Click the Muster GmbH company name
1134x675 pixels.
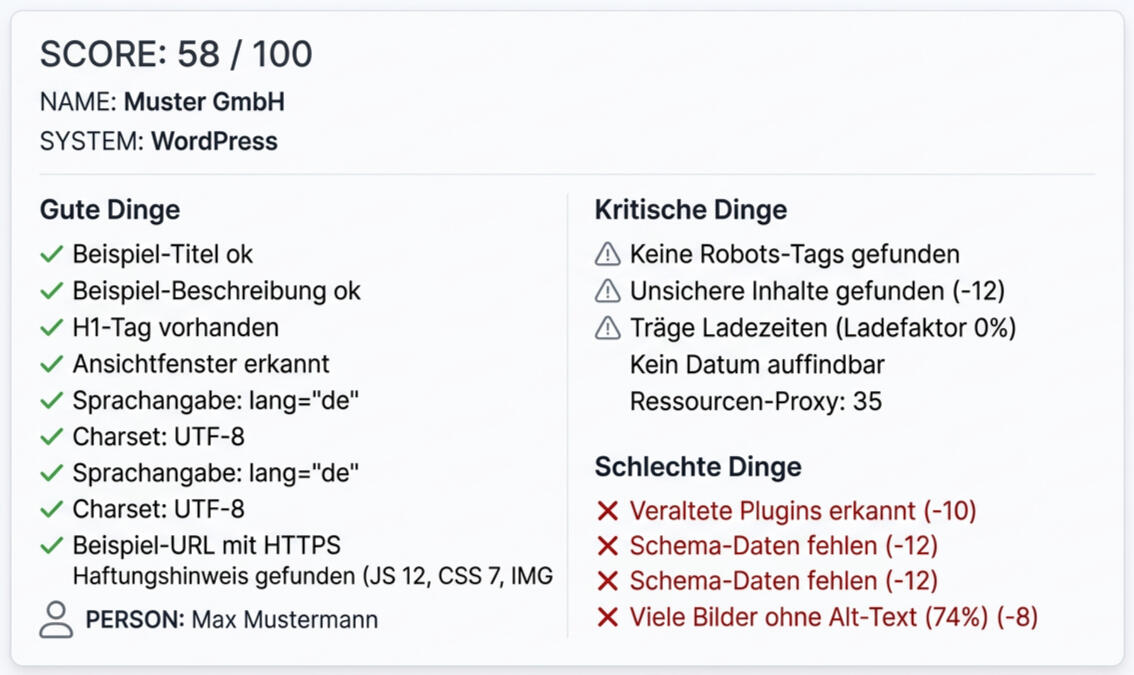point(204,102)
